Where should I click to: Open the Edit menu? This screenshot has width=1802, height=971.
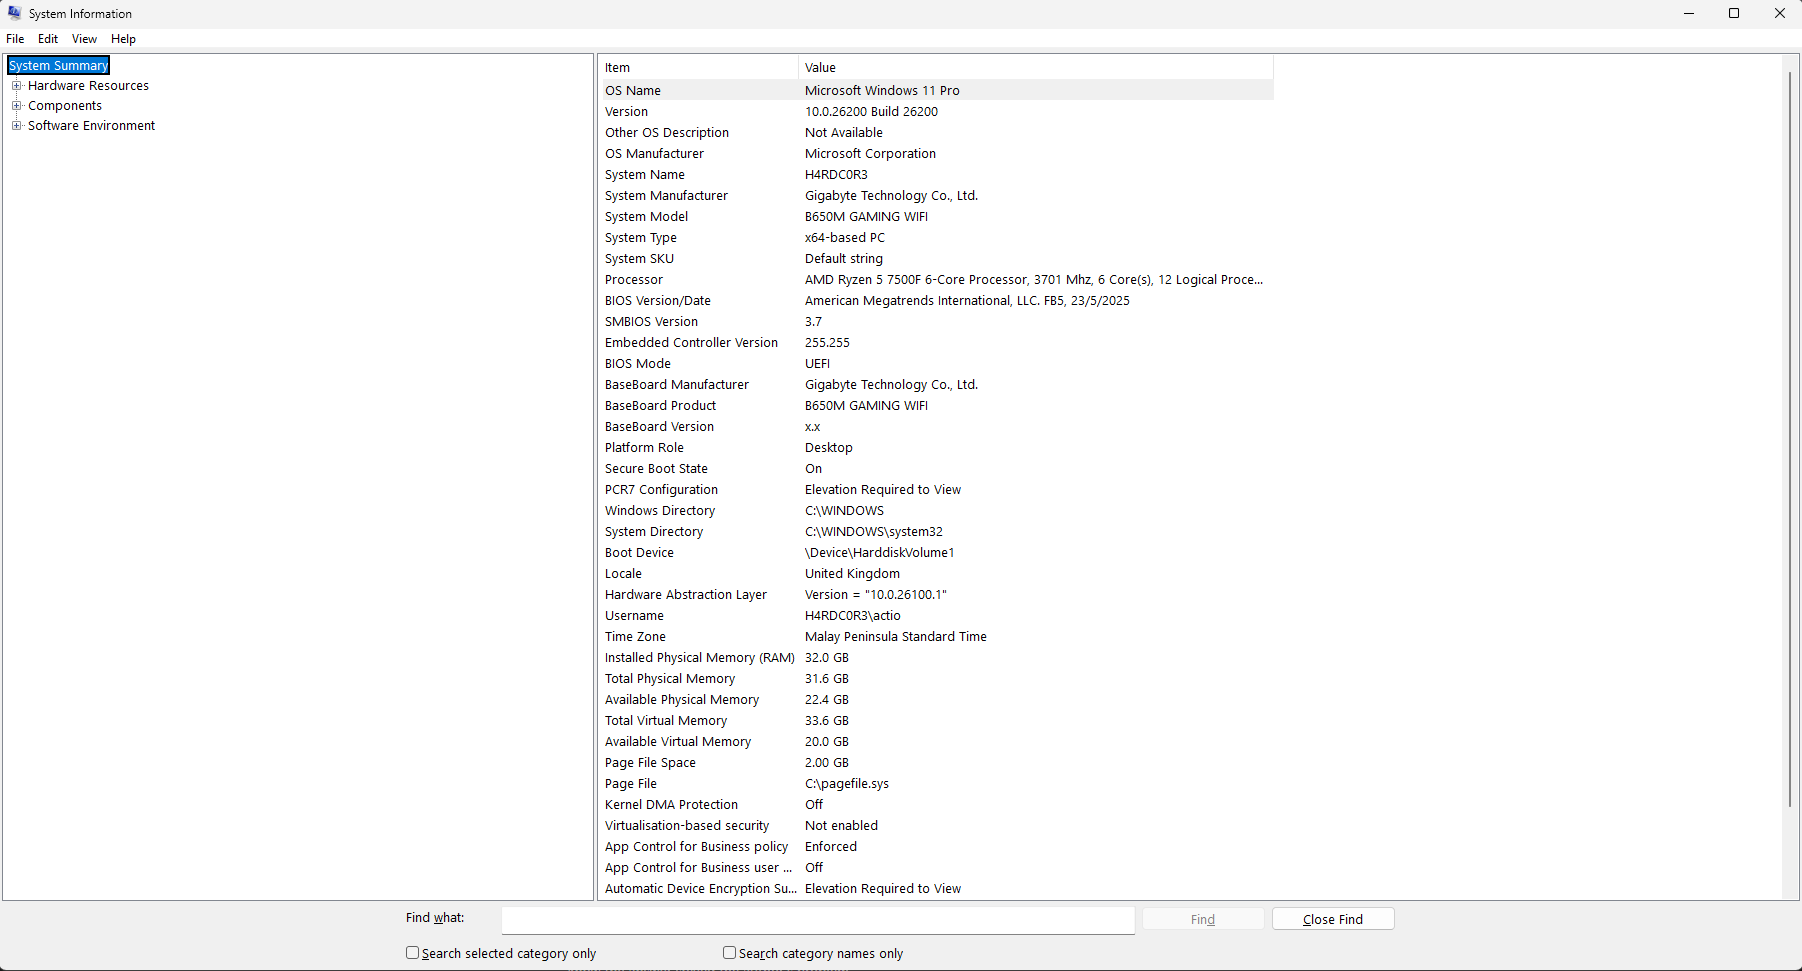point(47,39)
